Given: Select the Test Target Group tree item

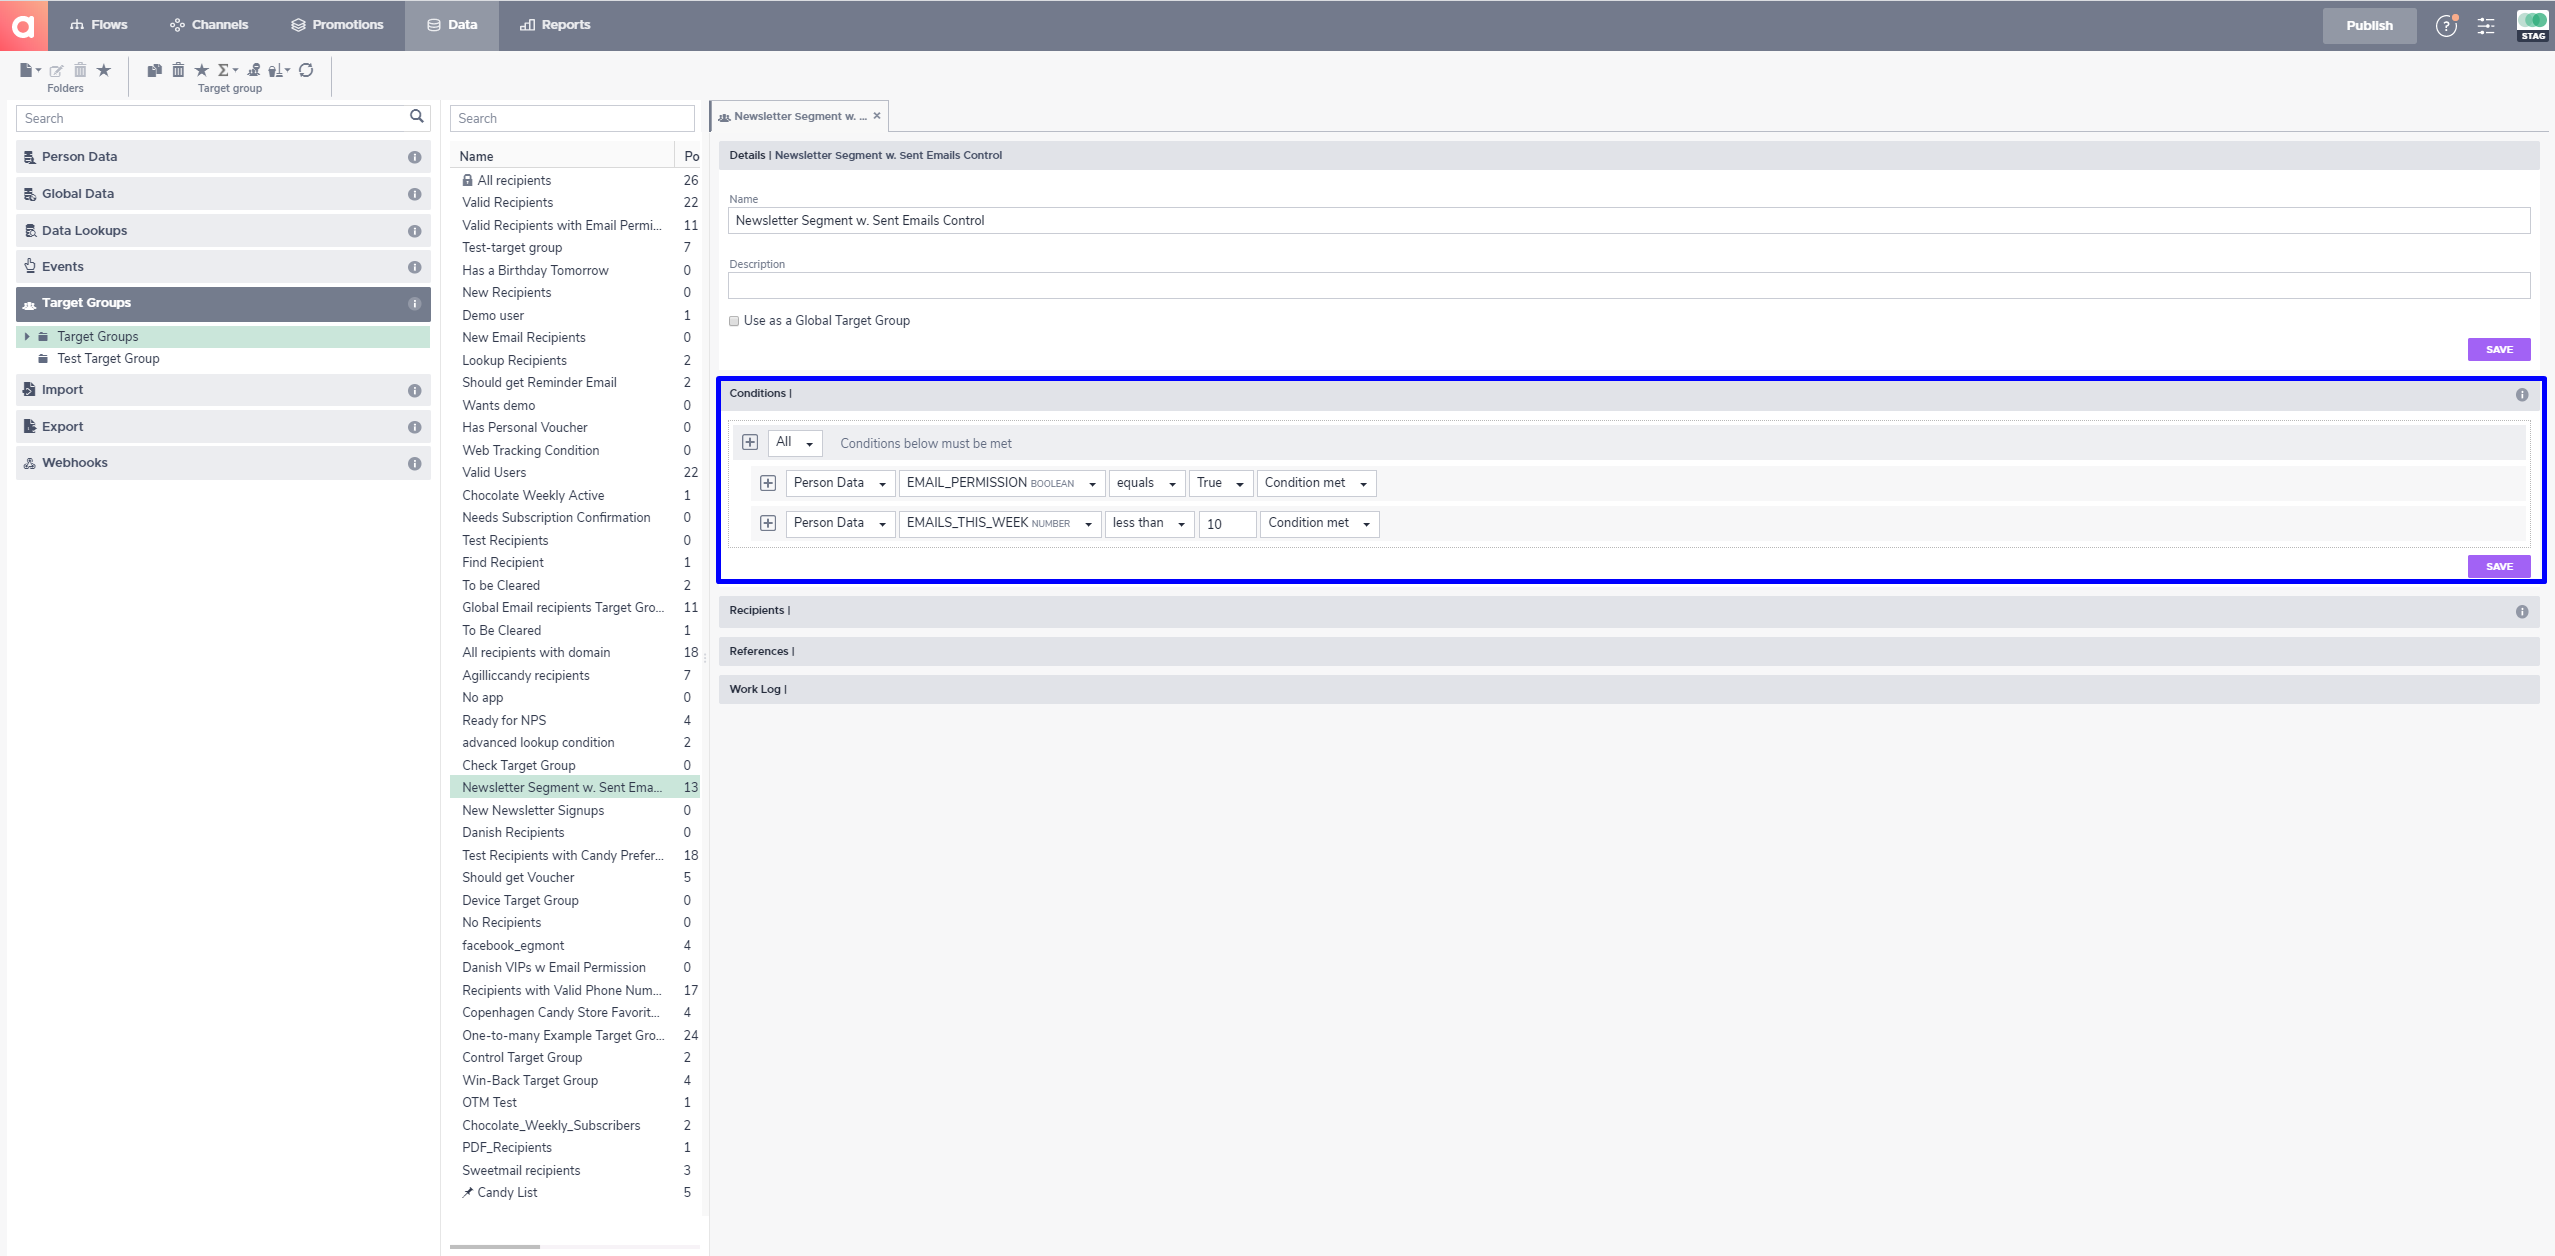Looking at the screenshot, I should [x=109, y=358].
